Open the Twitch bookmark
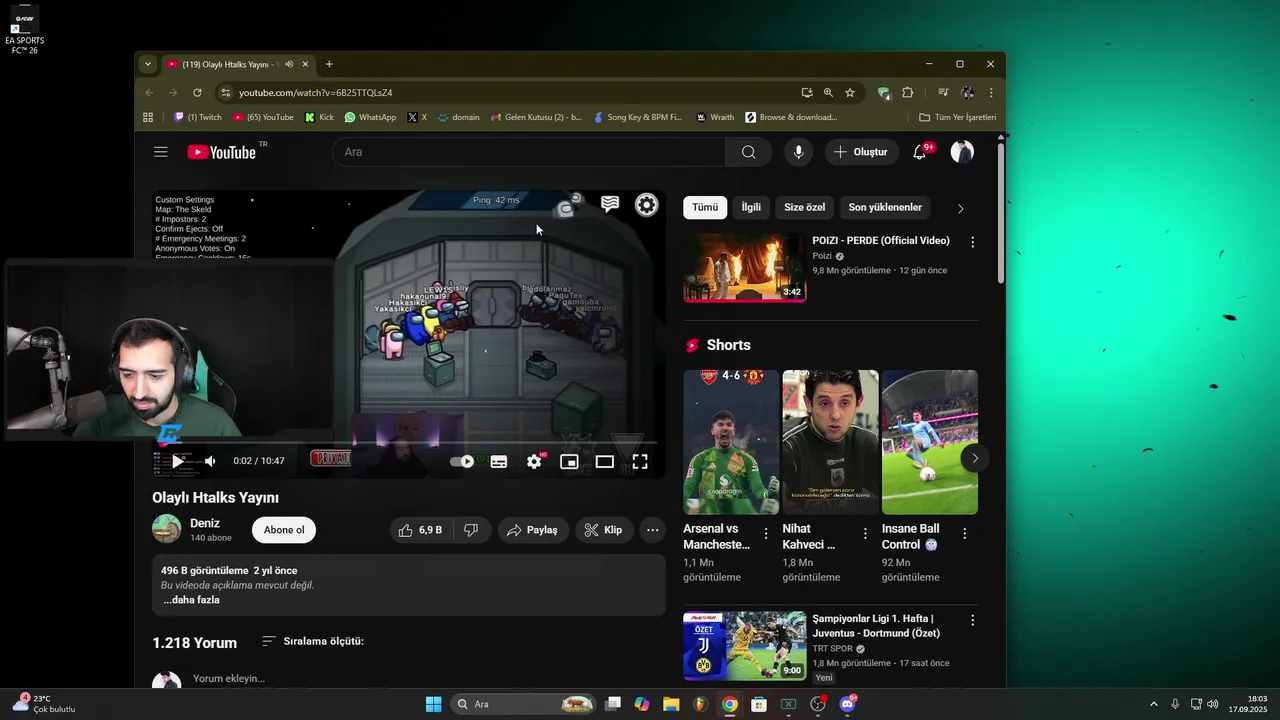 [198, 117]
